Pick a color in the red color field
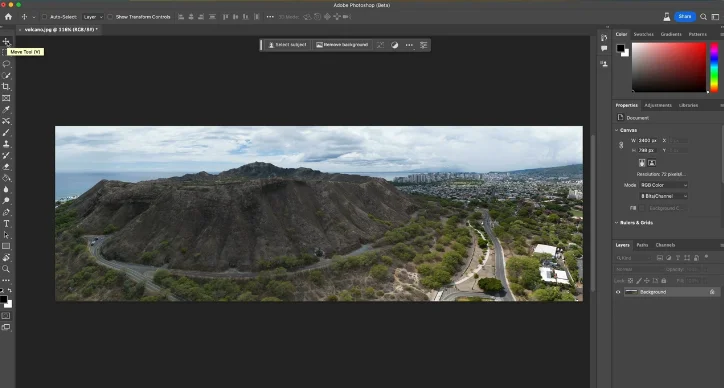Screen dimensions: 724x388 [x=669, y=67]
